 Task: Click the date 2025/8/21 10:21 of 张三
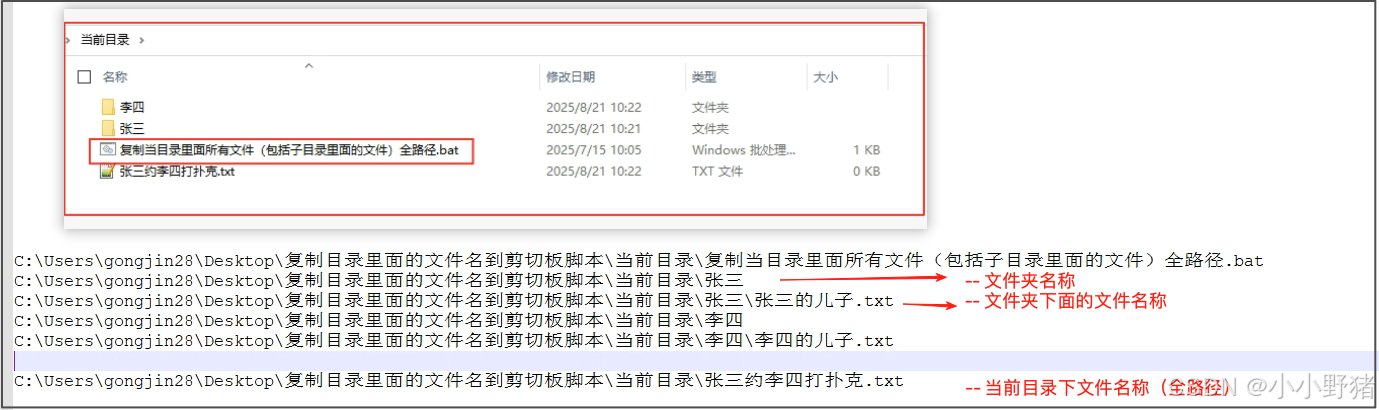(x=593, y=128)
